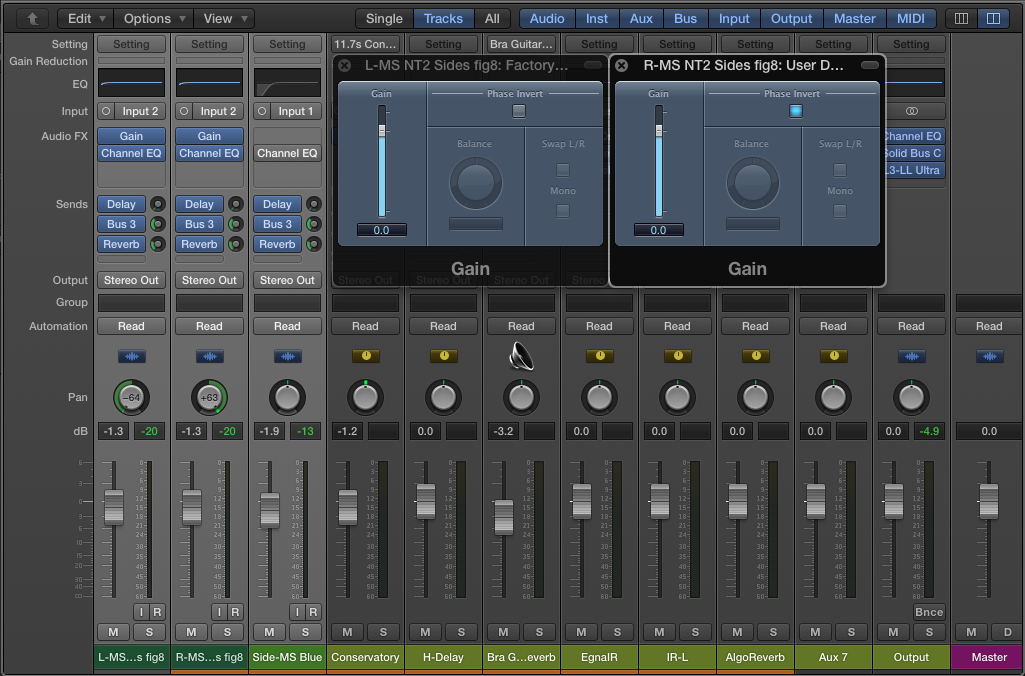Click yellow aux icon on H-Delay channel
1025x676 pixels.
[x=444, y=356]
